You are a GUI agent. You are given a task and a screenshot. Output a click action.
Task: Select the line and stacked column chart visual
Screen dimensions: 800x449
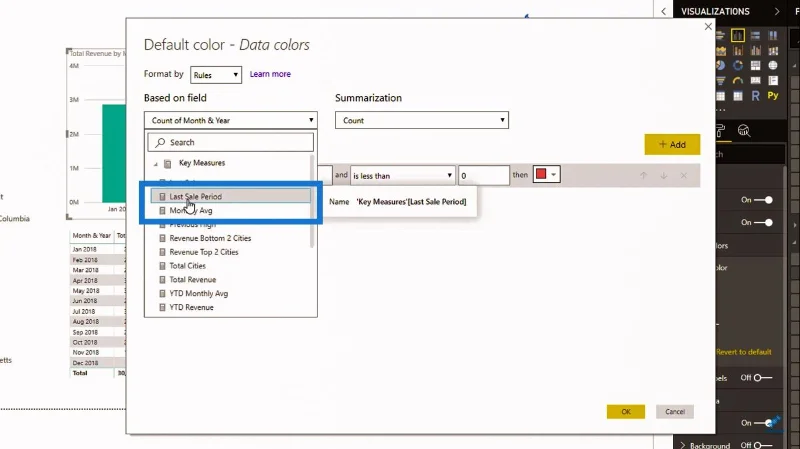coord(738,51)
